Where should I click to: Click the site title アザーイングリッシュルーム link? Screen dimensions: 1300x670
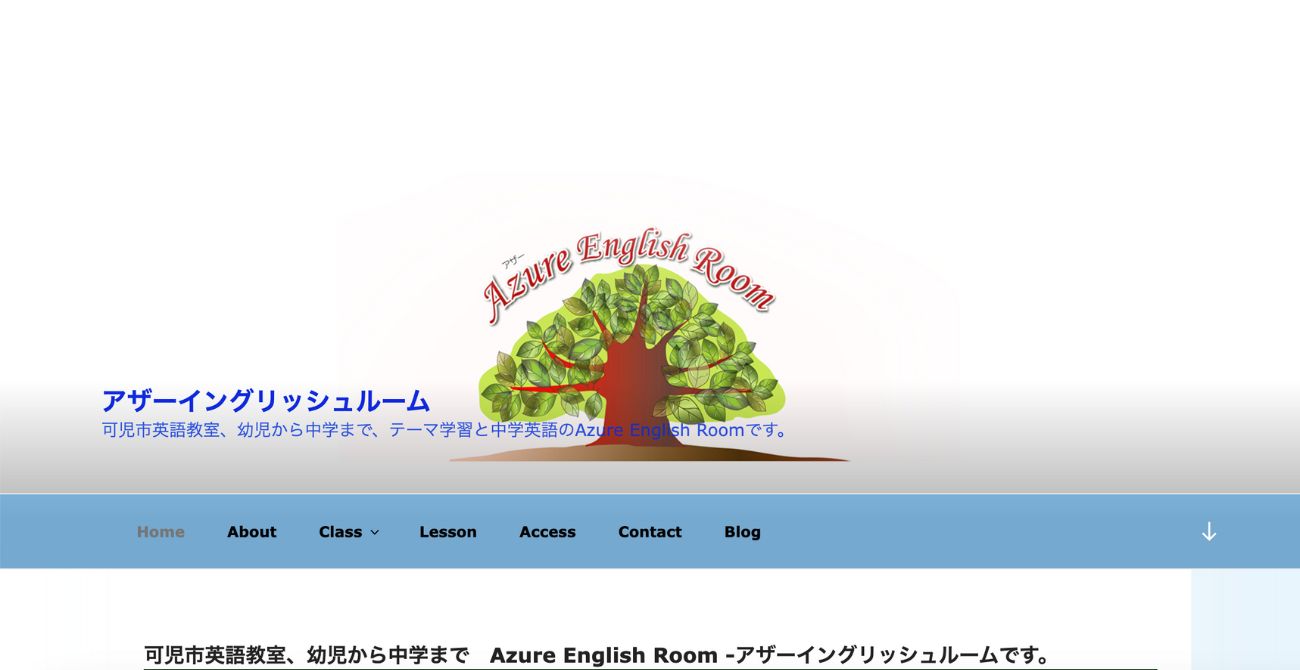coord(263,400)
